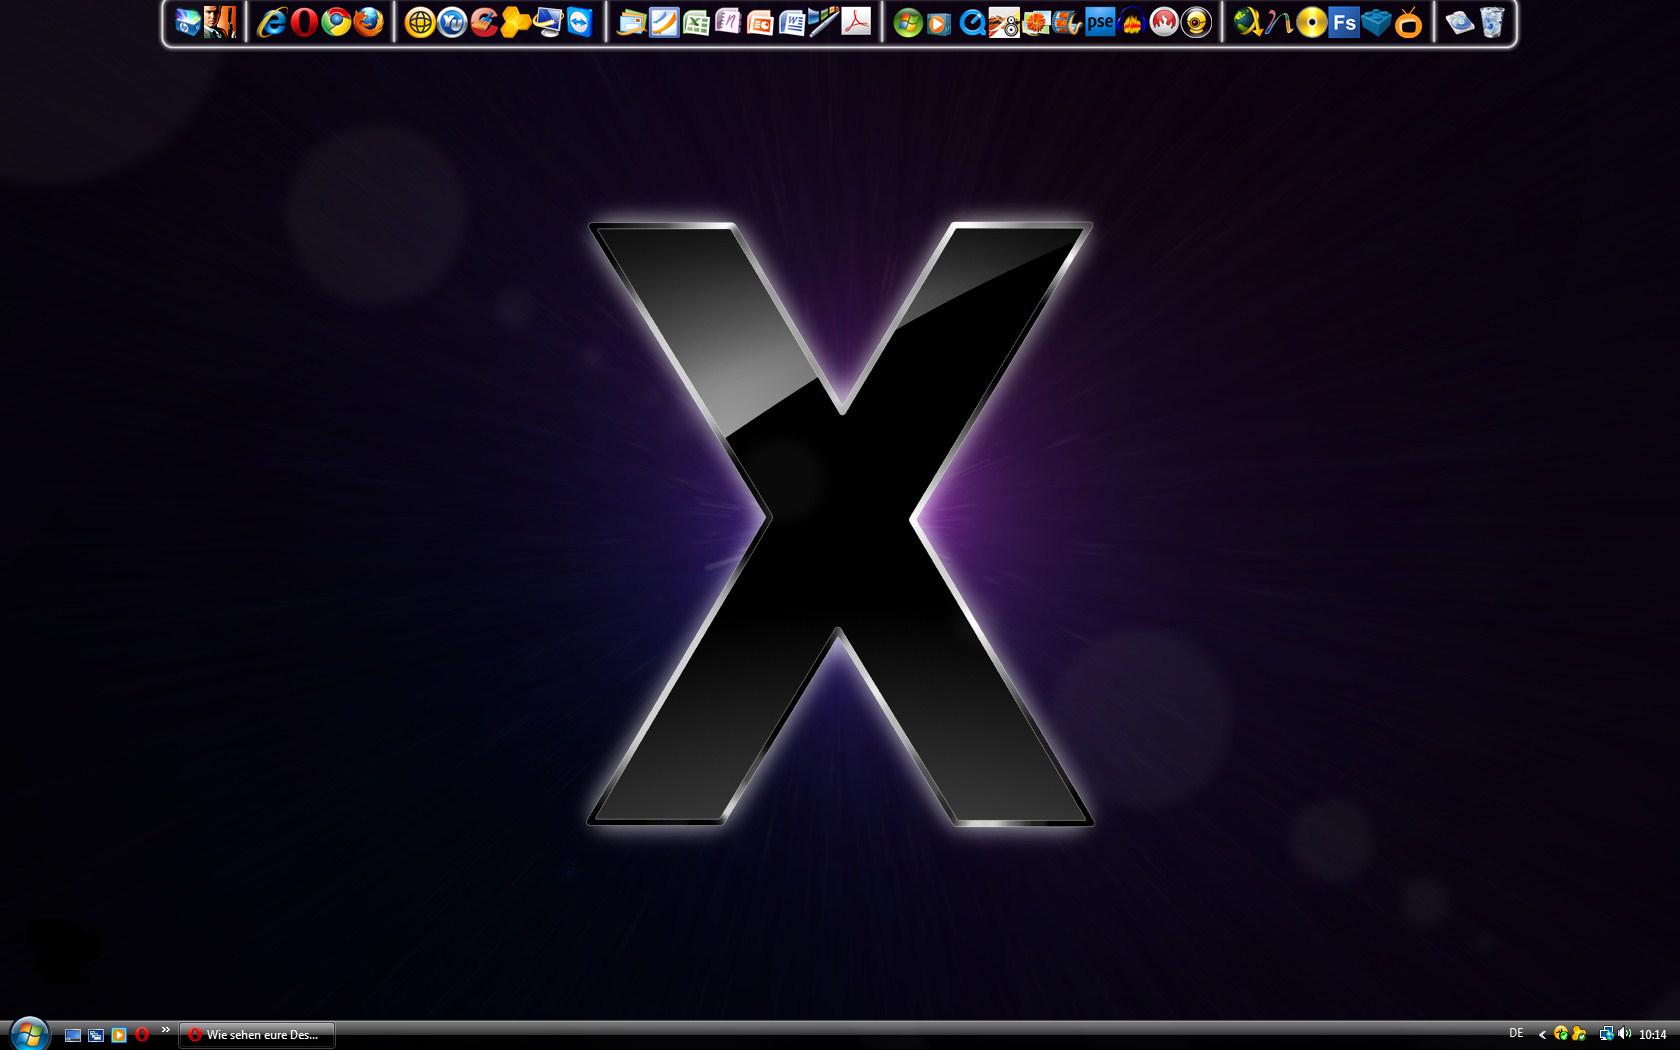Open the yellow honeycomb icon

pyautogui.click(x=516, y=22)
